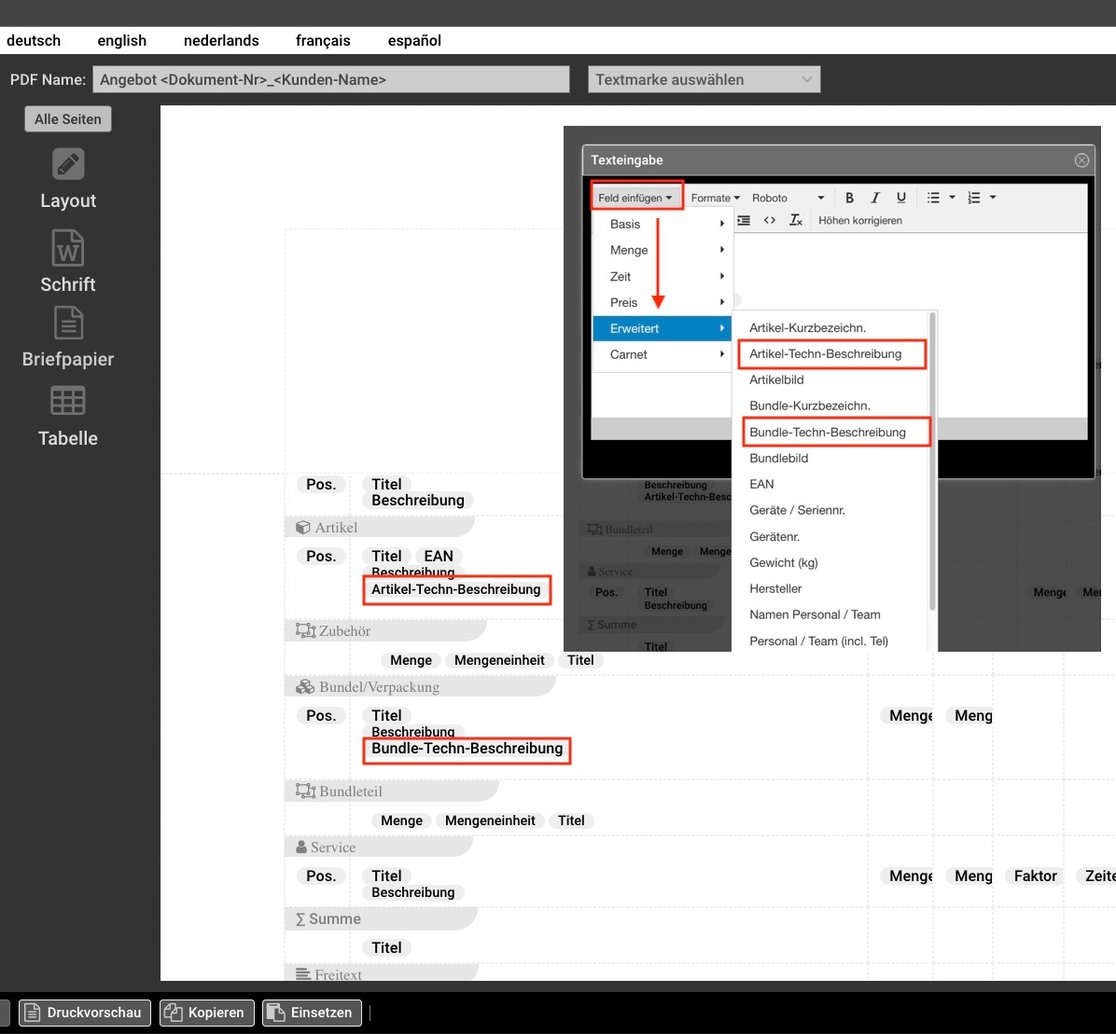The height and width of the screenshot is (1034, 1116).
Task: Click the PDF Name input field
Action: [x=331, y=80]
